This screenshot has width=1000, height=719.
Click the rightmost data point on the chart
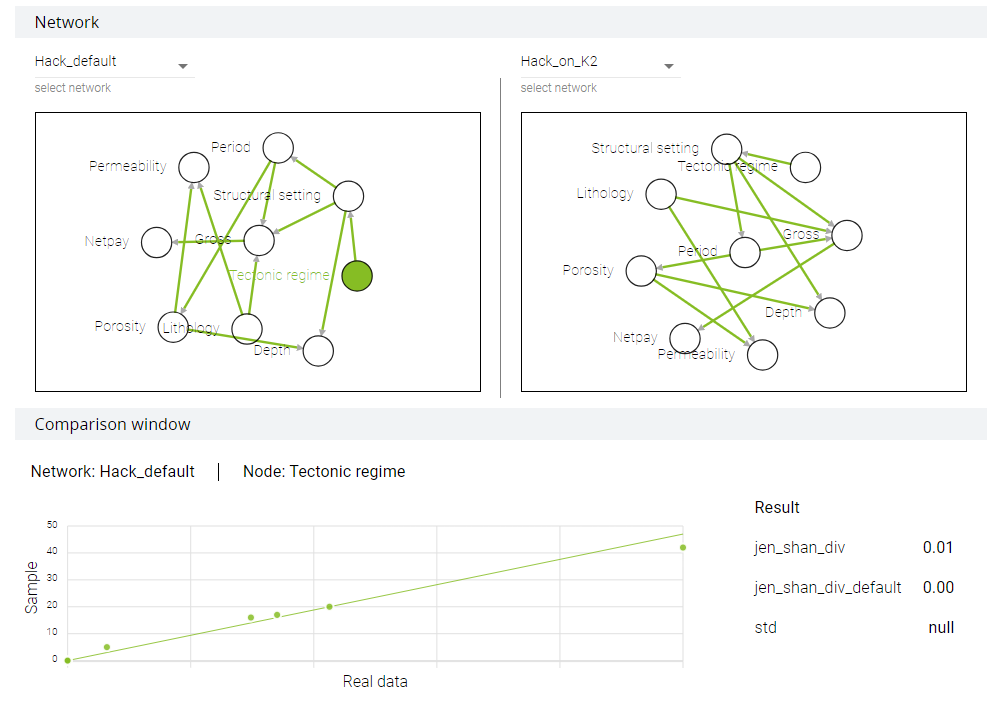(x=683, y=547)
